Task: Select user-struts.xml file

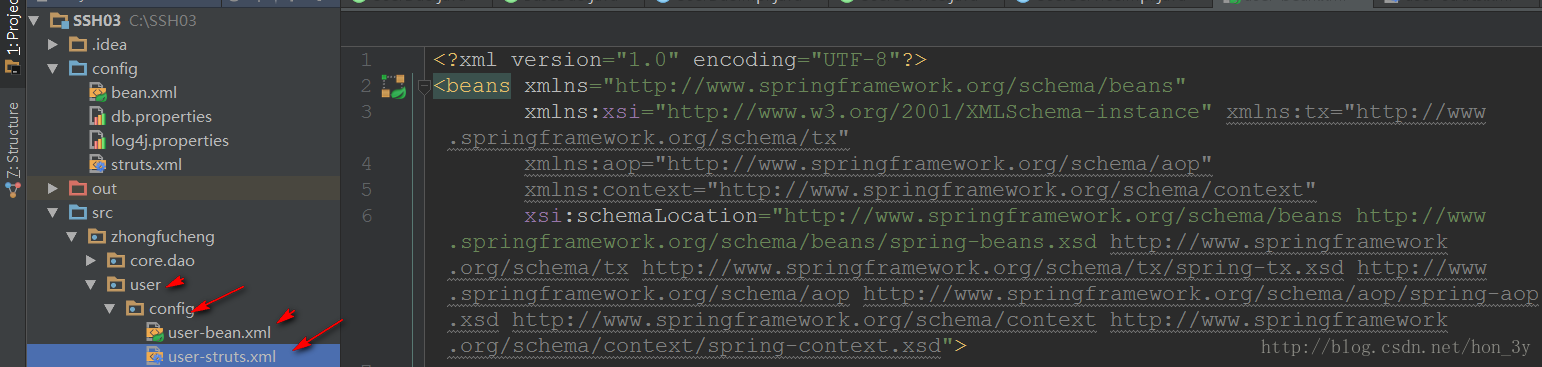Action: click(x=222, y=356)
